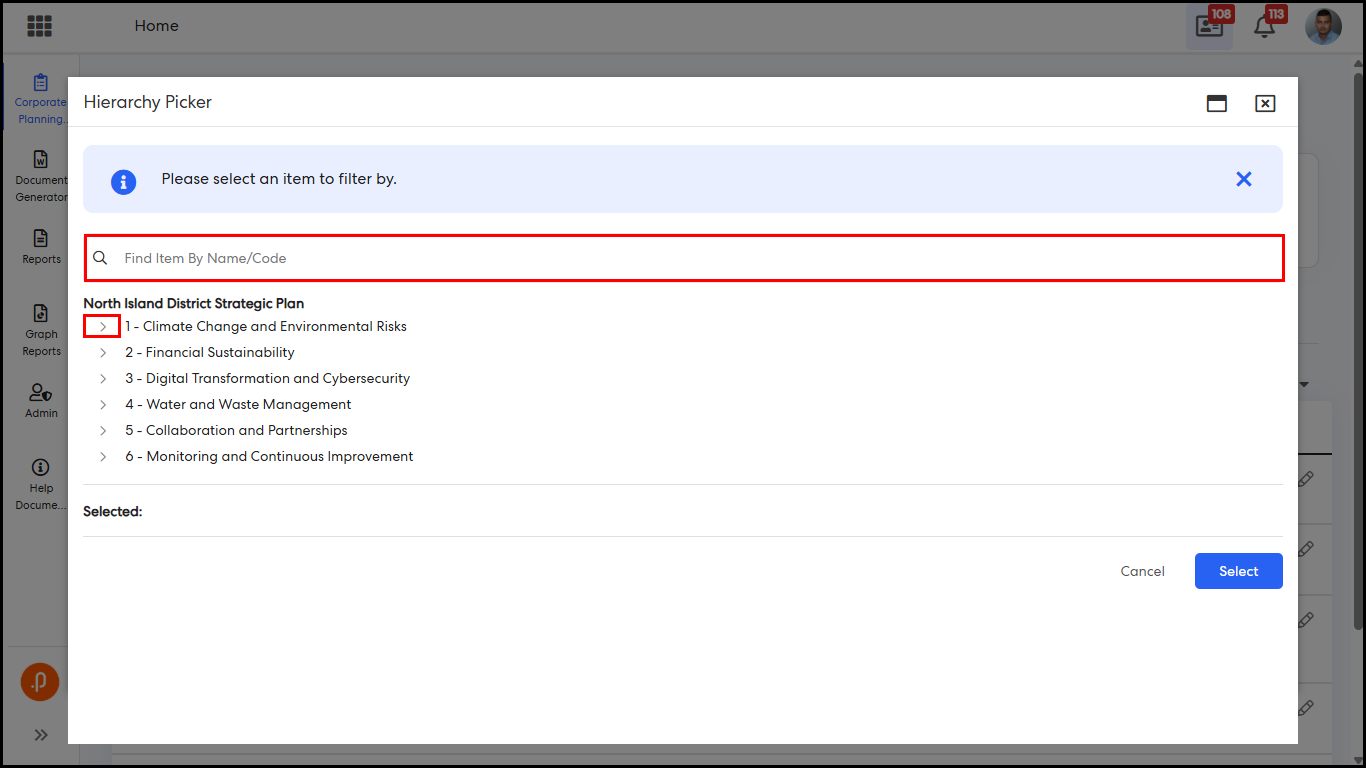Open the Document Generator sidebar icon
The image size is (1366, 768).
pyautogui.click(x=41, y=176)
